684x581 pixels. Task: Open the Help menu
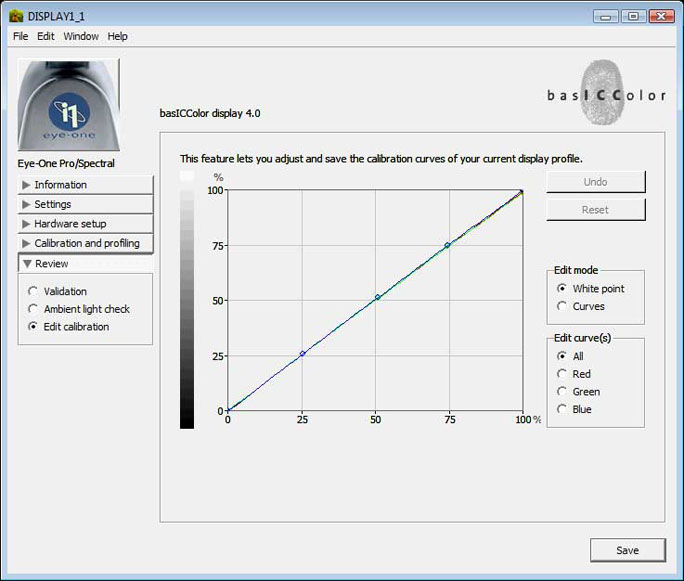(117, 36)
